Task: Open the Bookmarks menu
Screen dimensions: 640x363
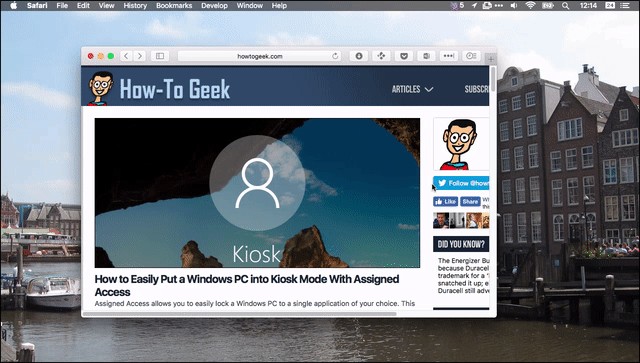Action: (x=174, y=5)
